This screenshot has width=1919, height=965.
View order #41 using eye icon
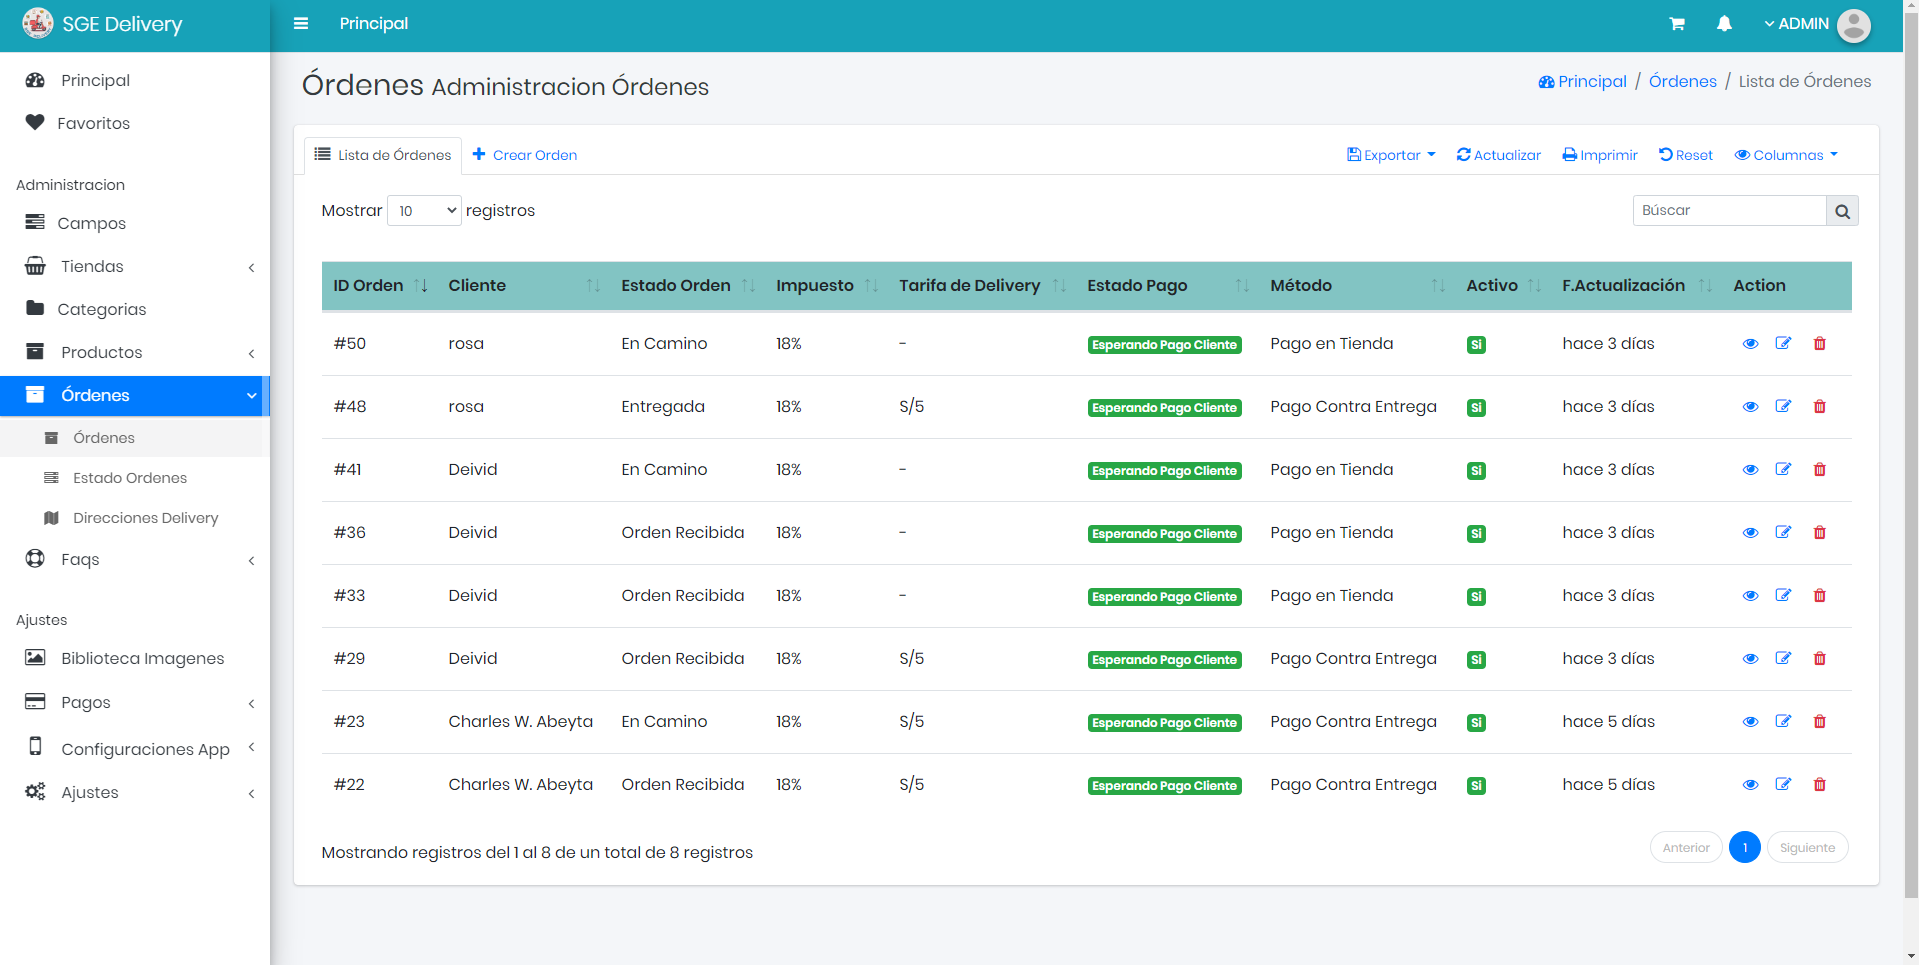[x=1750, y=470]
